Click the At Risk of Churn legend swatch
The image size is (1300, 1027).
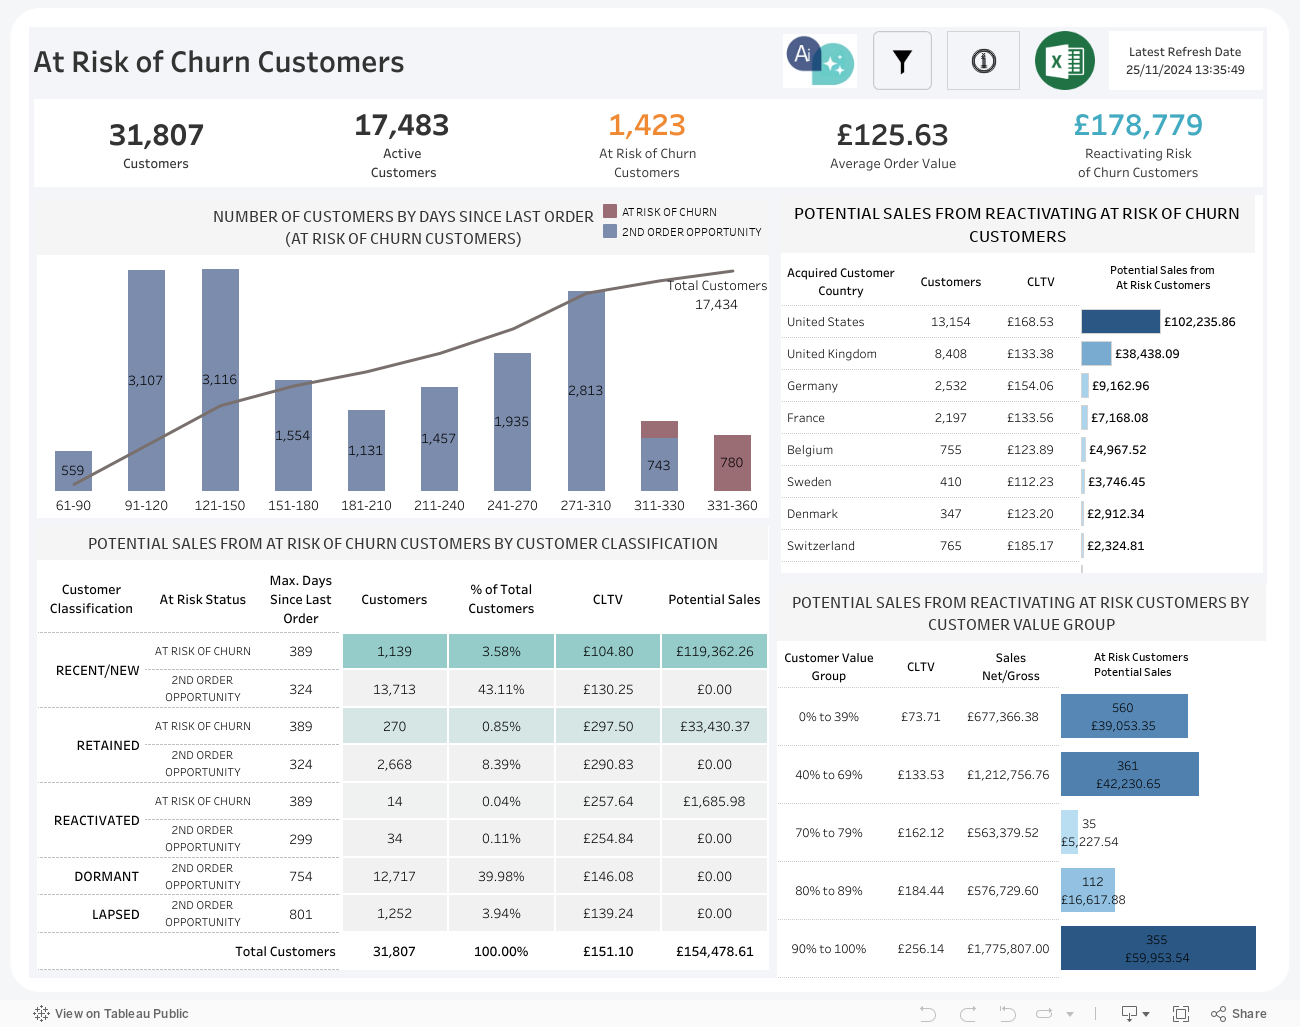610,211
